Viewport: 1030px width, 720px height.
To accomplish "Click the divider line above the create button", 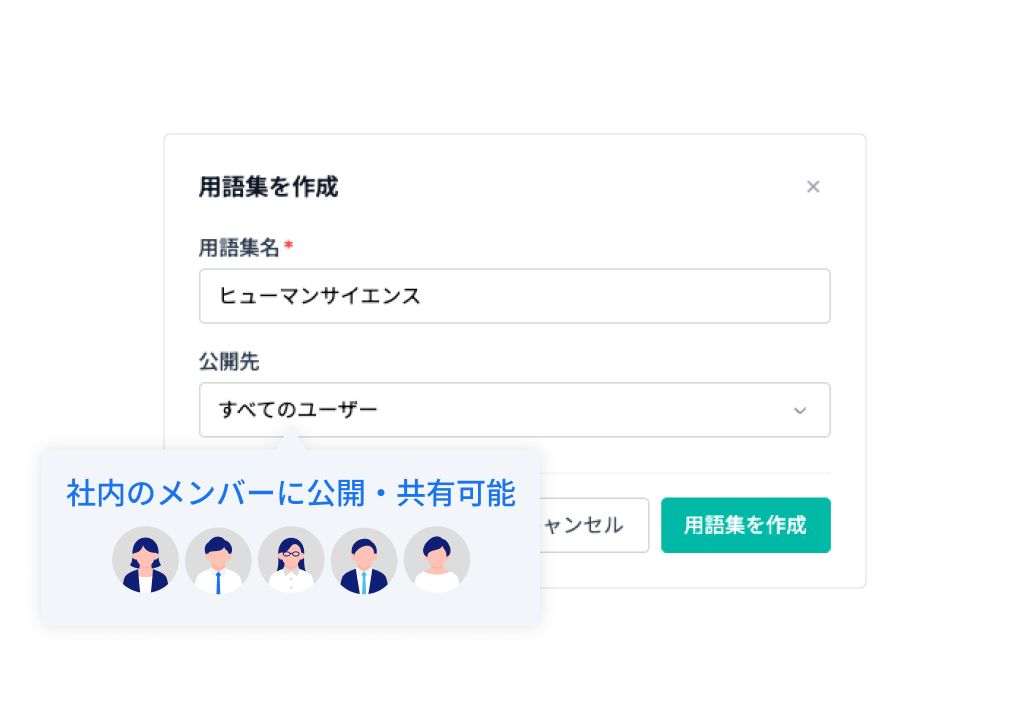I will [x=685, y=473].
